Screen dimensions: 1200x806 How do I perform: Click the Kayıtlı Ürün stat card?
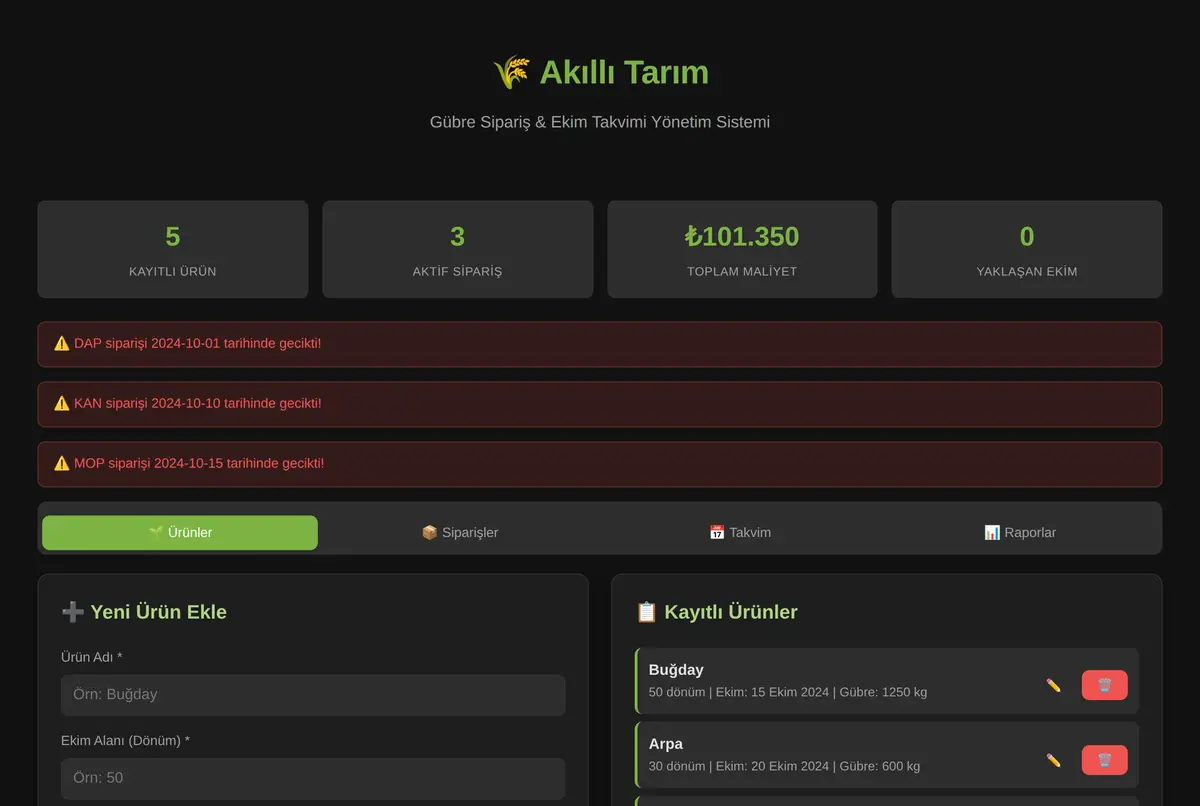(173, 249)
